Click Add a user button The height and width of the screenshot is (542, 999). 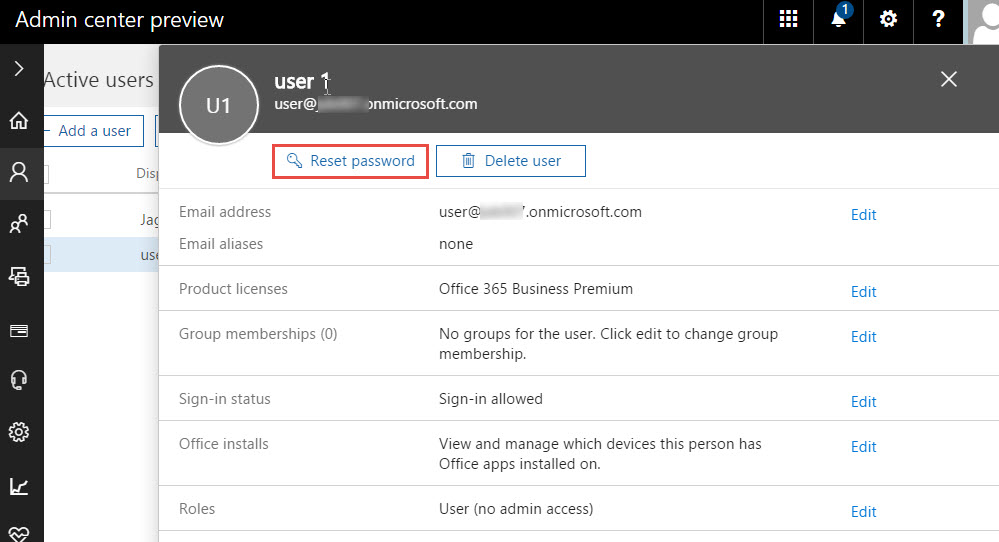point(94,131)
